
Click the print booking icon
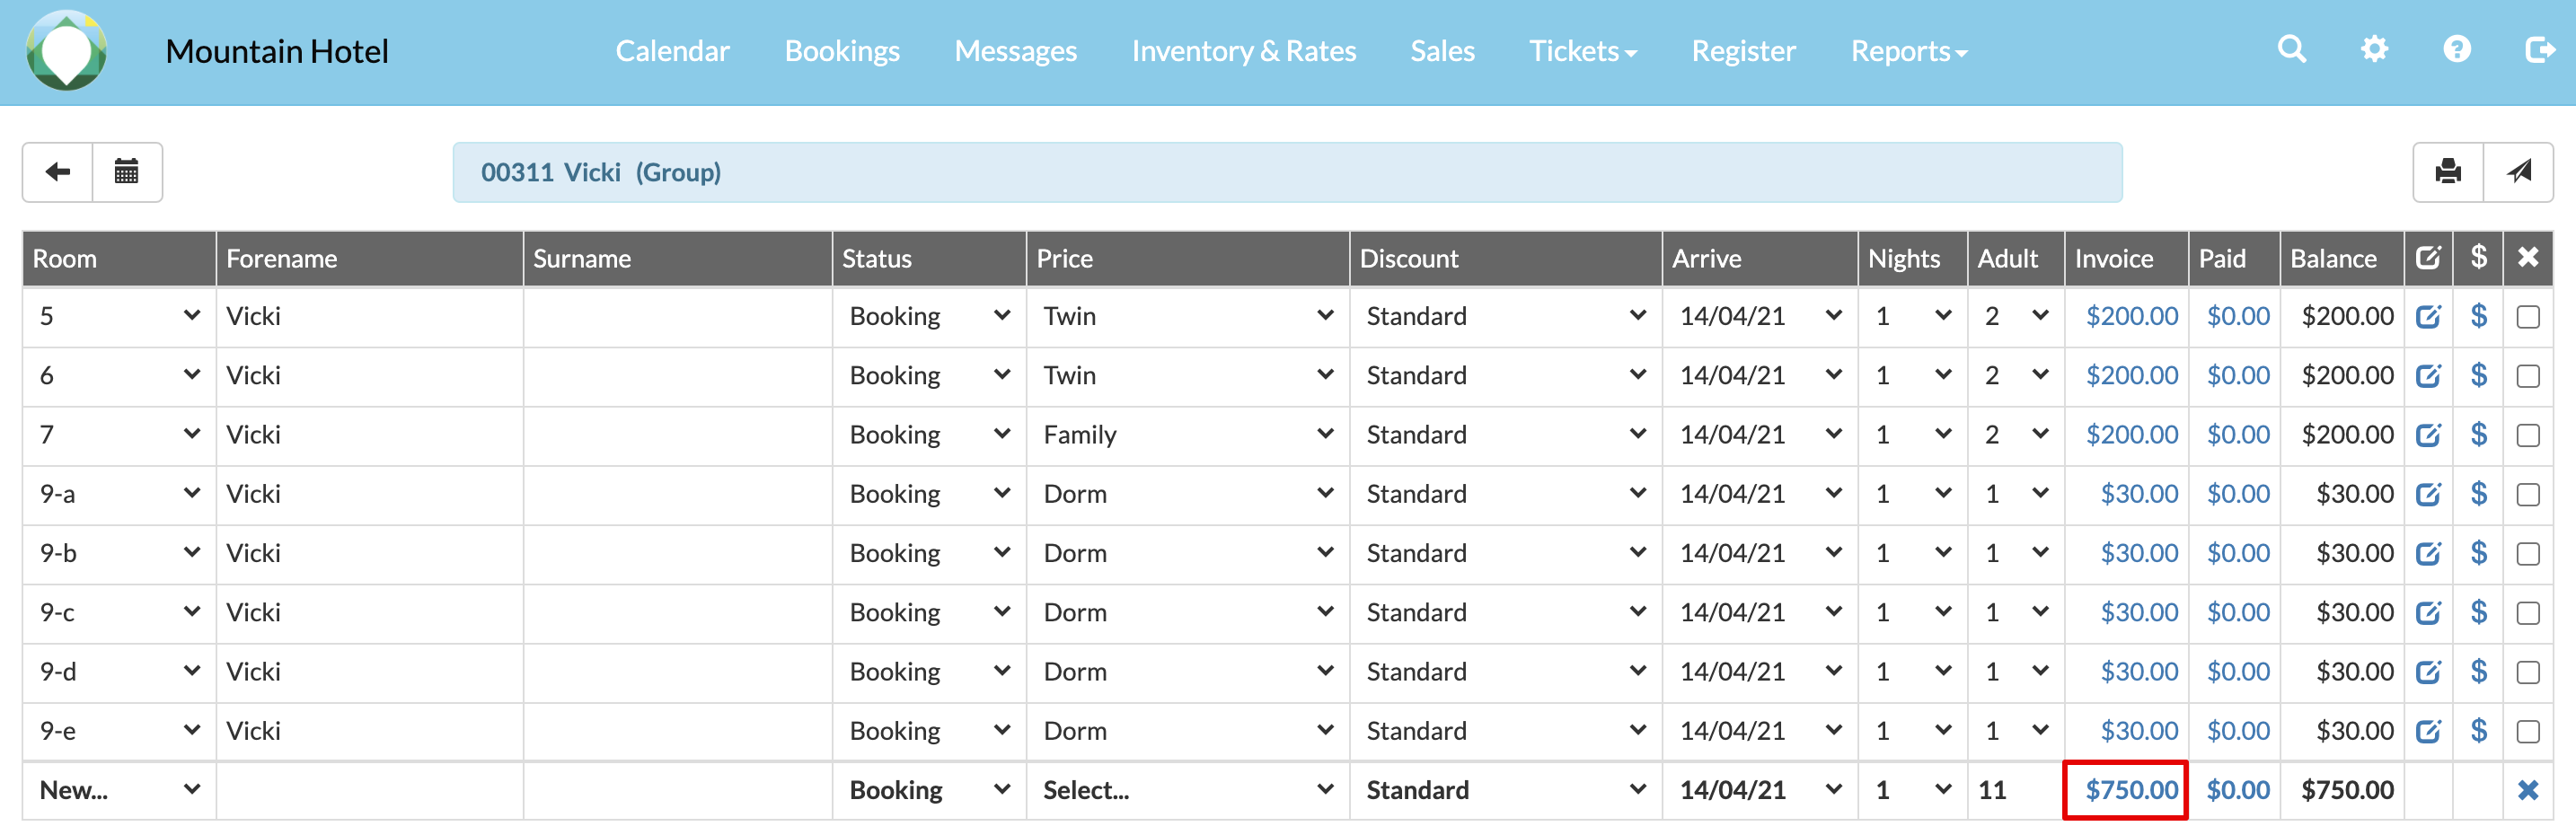click(x=2448, y=172)
